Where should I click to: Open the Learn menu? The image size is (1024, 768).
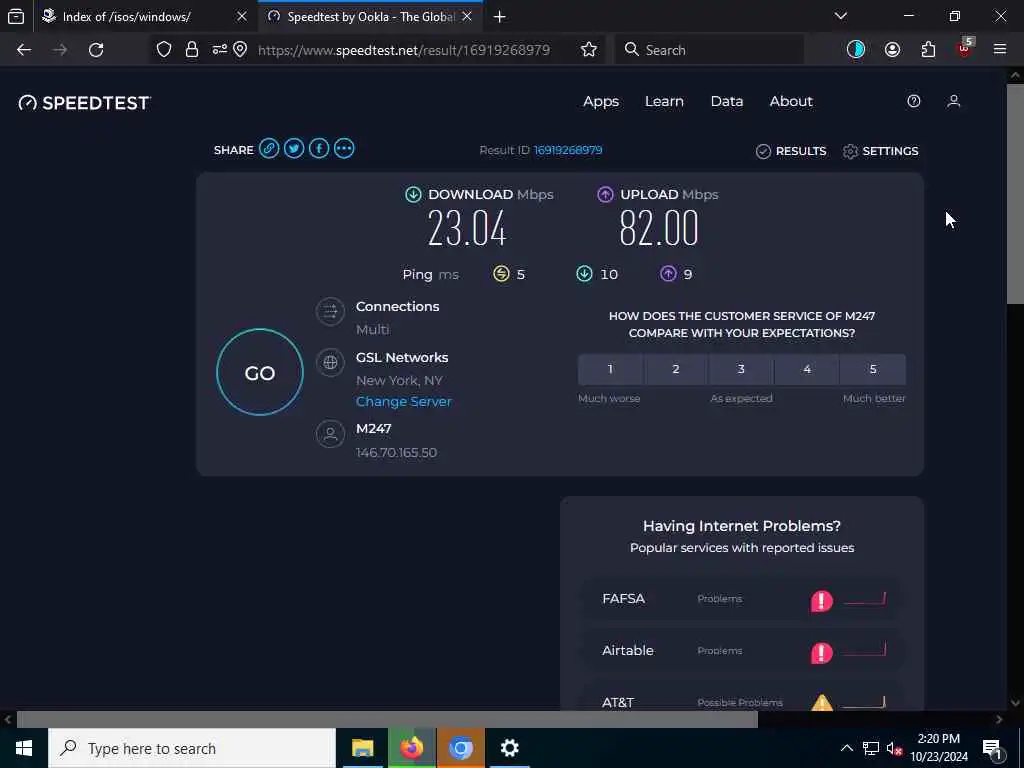[664, 101]
